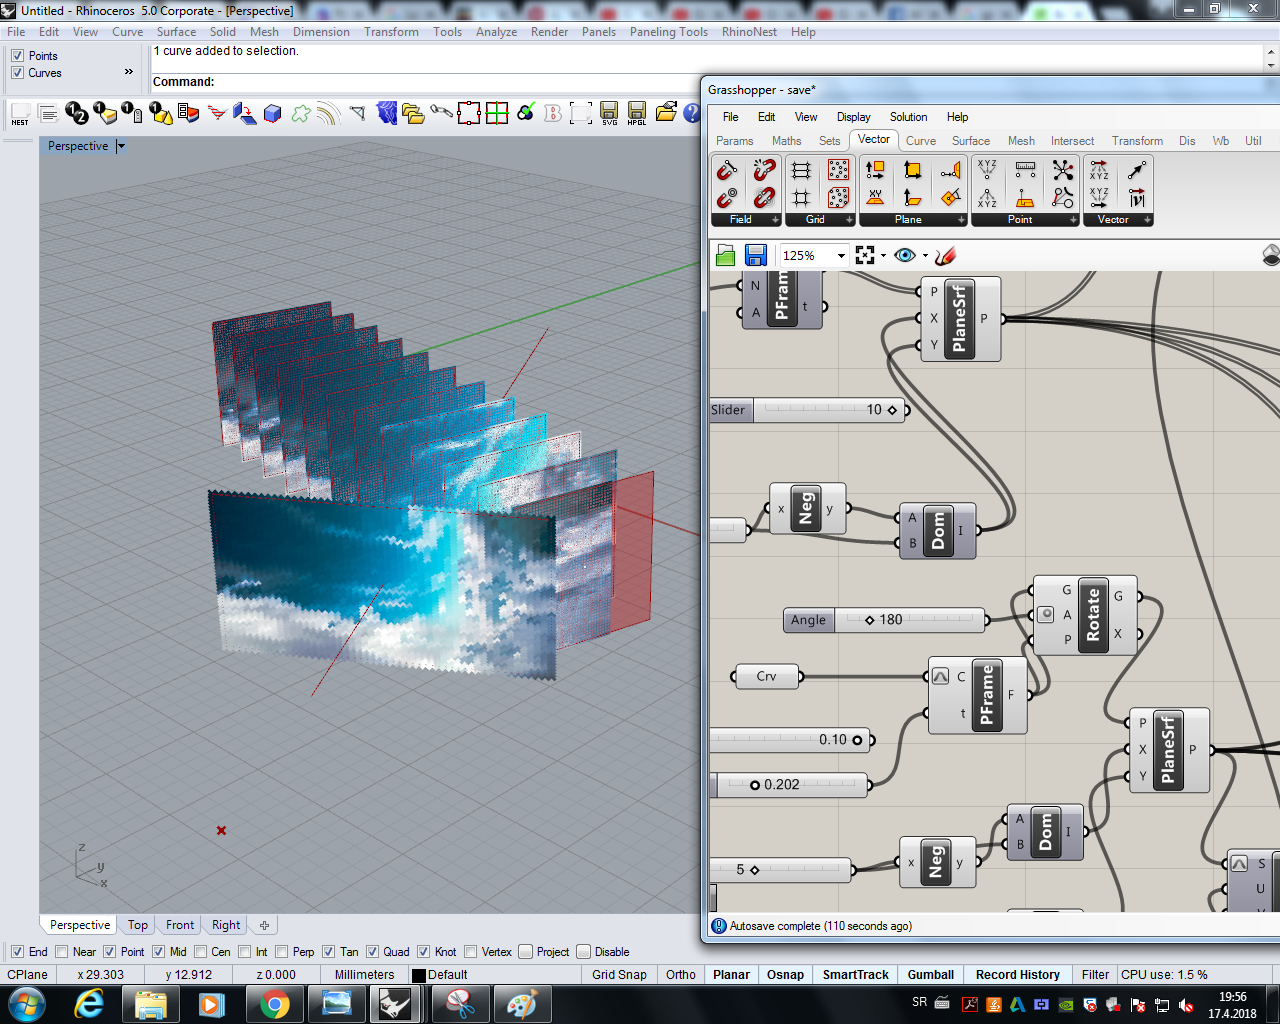Select the XY Plane component icon

875,197
